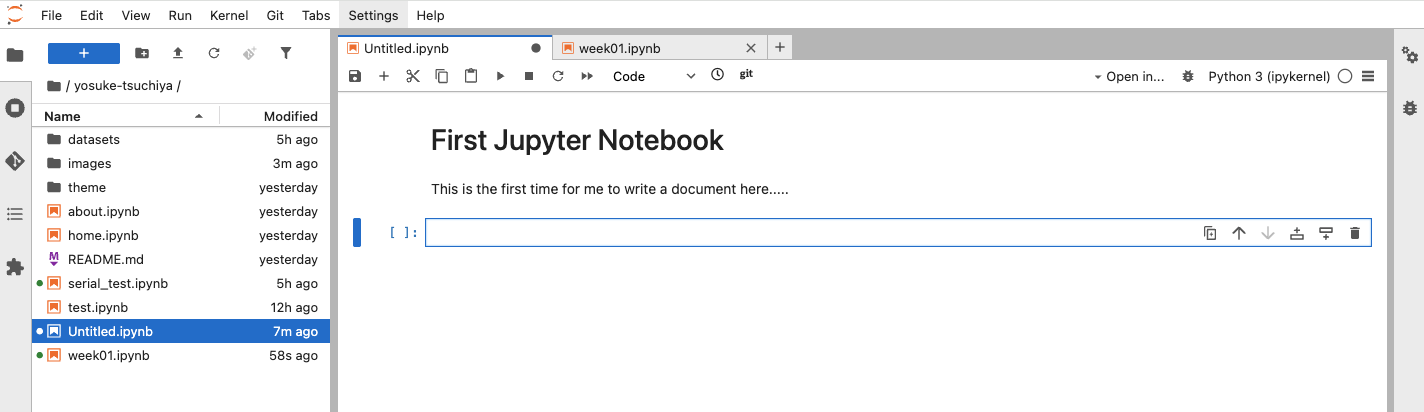
Task: Expand the Open in... dropdown
Action: 1129,76
